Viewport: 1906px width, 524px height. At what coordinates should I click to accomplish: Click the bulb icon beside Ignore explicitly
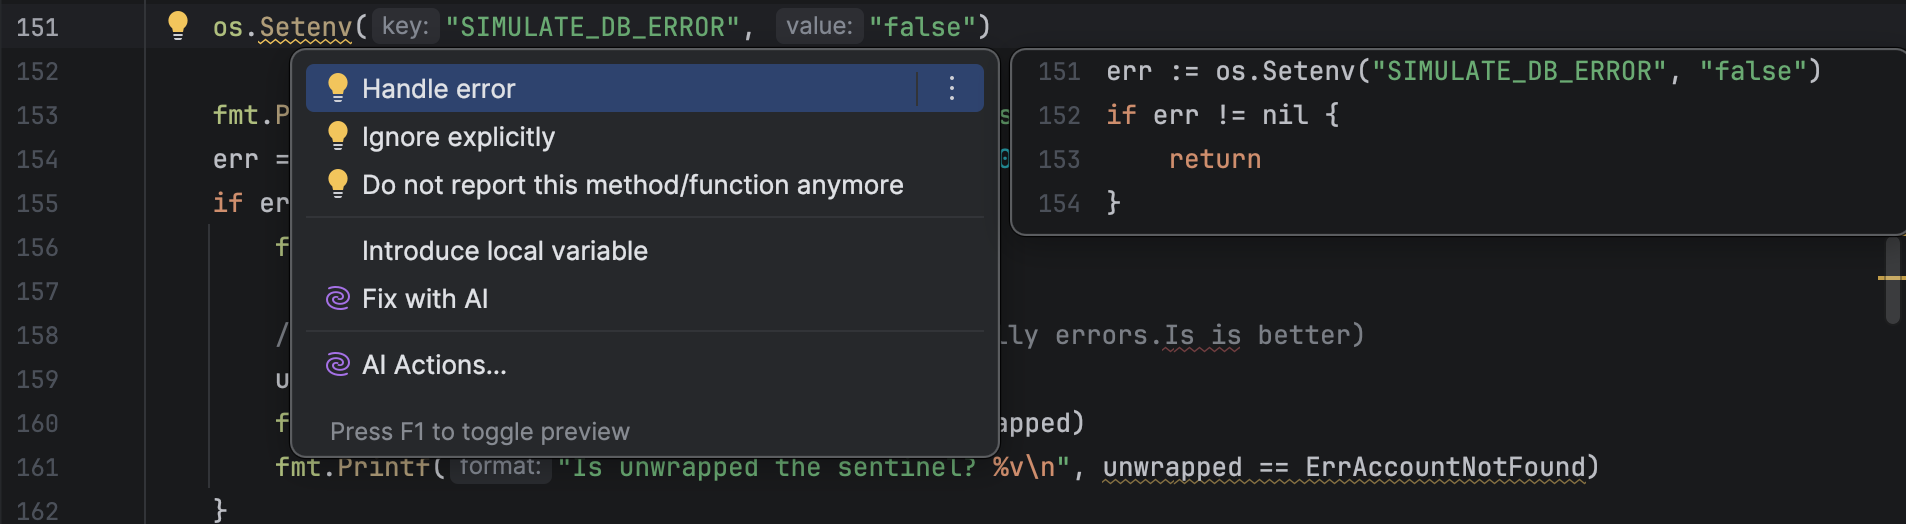[338, 136]
